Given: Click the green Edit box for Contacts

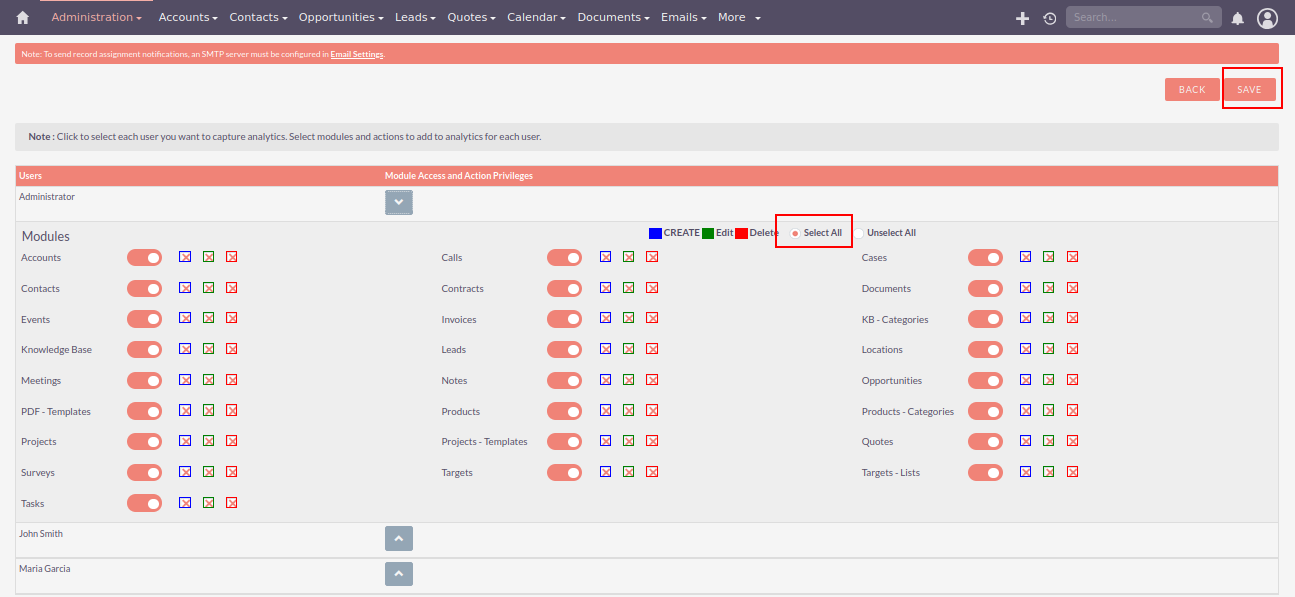Looking at the screenshot, I should 208,288.
